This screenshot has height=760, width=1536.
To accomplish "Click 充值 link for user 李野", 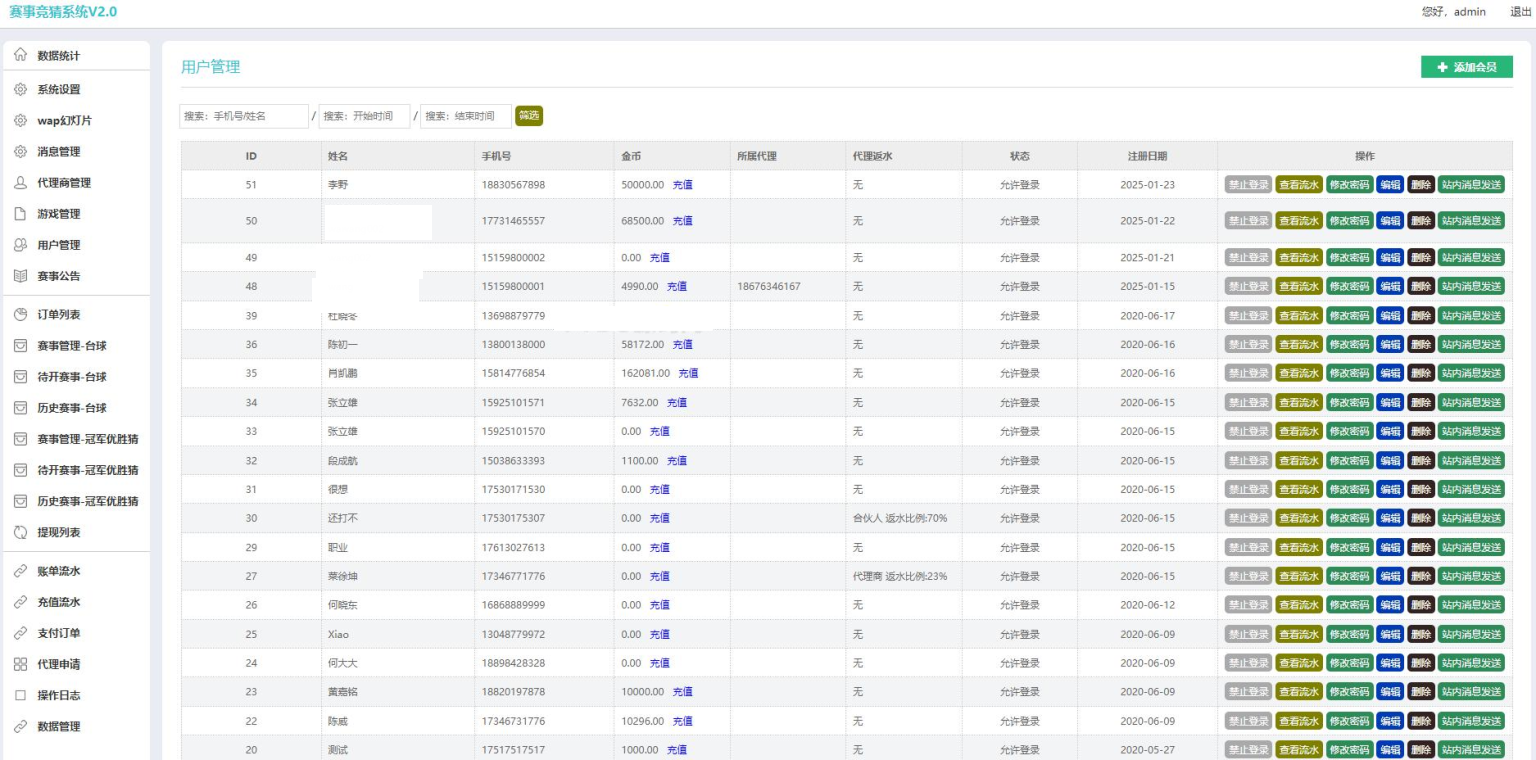I will coord(682,185).
